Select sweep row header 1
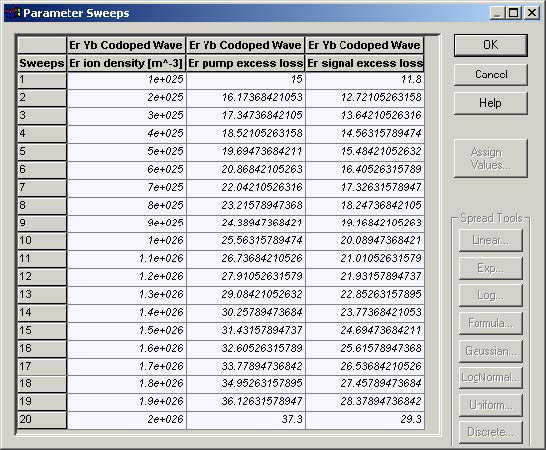Image resolution: width=546 pixels, height=450 pixels. tap(42, 80)
